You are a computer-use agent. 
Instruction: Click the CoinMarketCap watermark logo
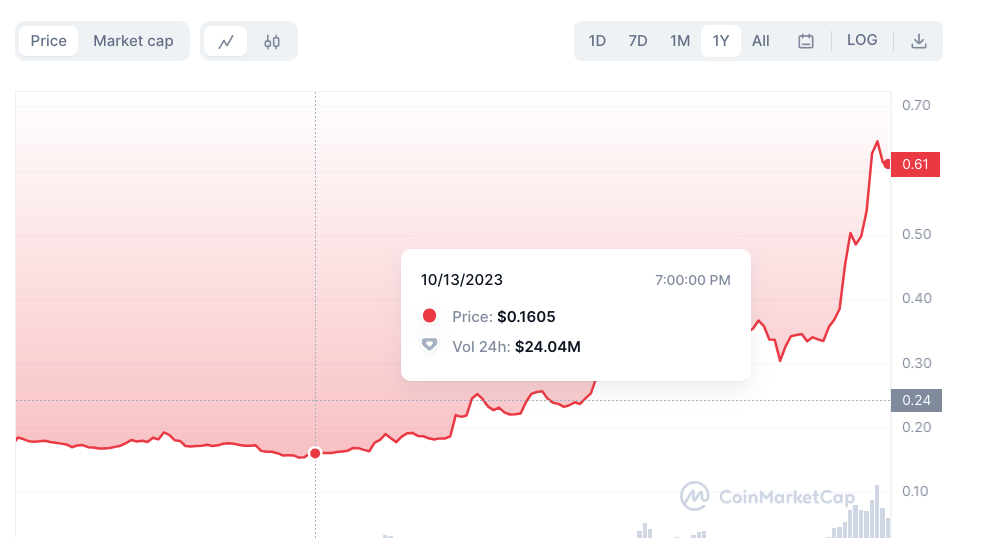coord(768,497)
